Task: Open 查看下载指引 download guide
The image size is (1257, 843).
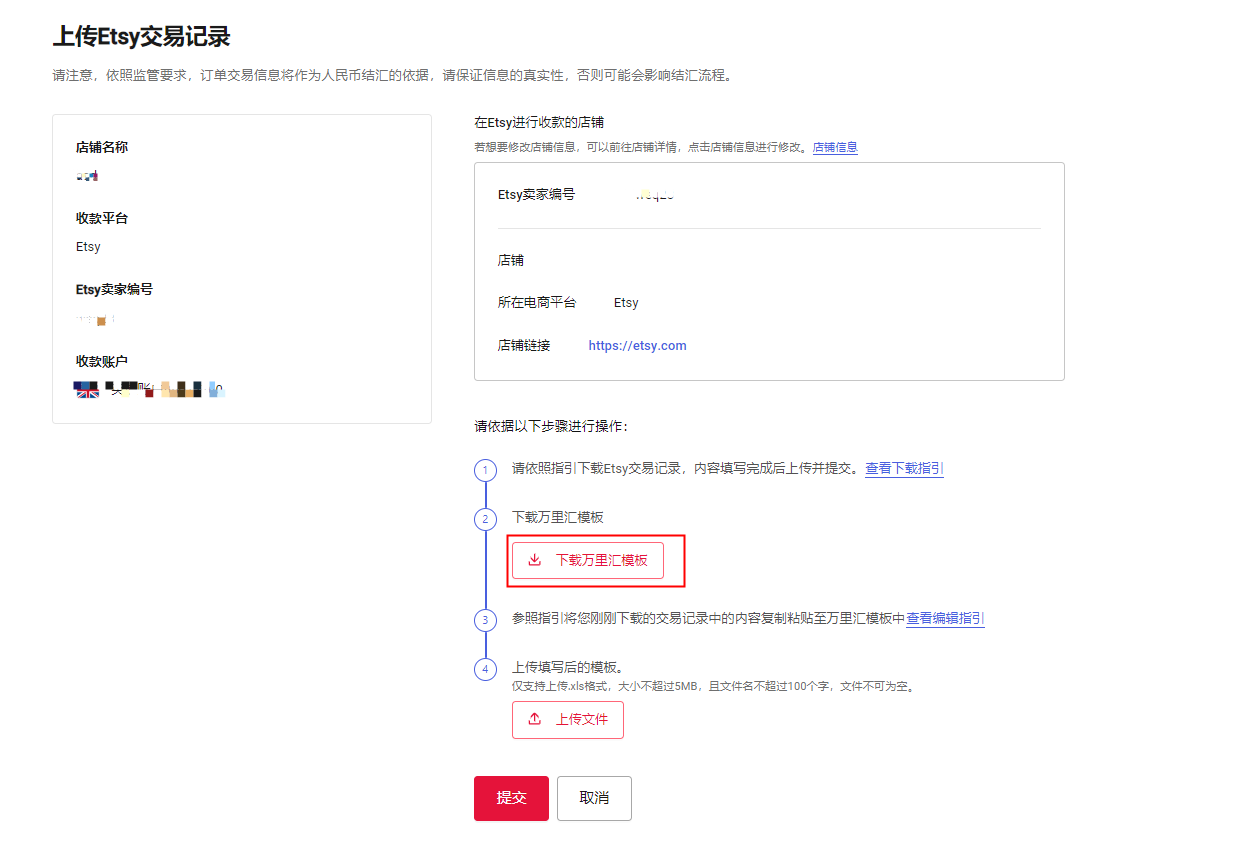Action: 903,467
